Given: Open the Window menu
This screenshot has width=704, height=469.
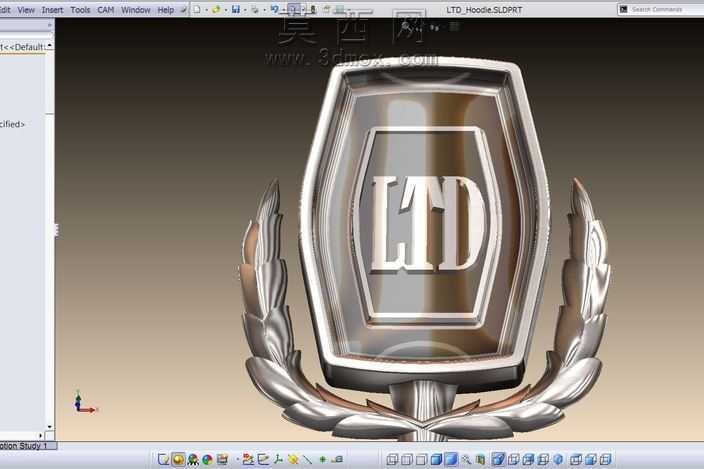Looking at the screenshot, I should click(x=136, y=9).
